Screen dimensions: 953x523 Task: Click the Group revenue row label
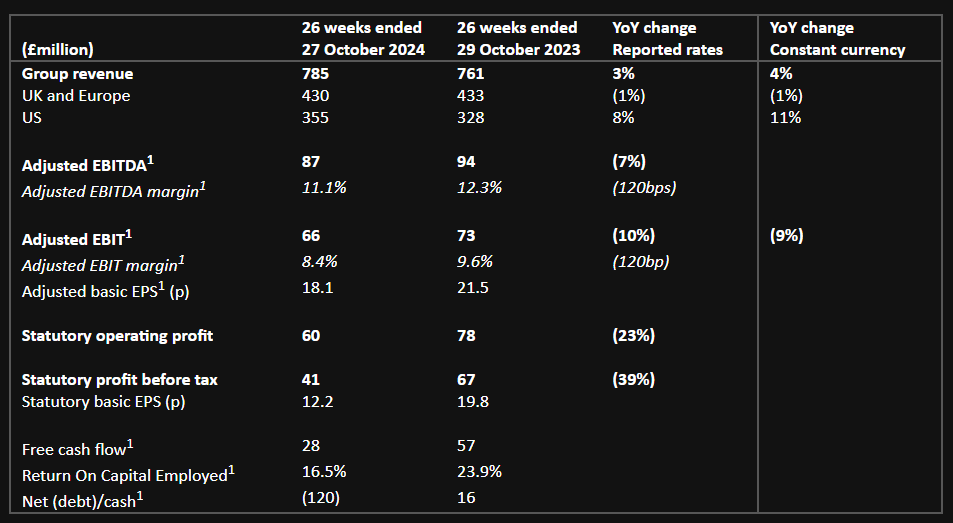77,74
